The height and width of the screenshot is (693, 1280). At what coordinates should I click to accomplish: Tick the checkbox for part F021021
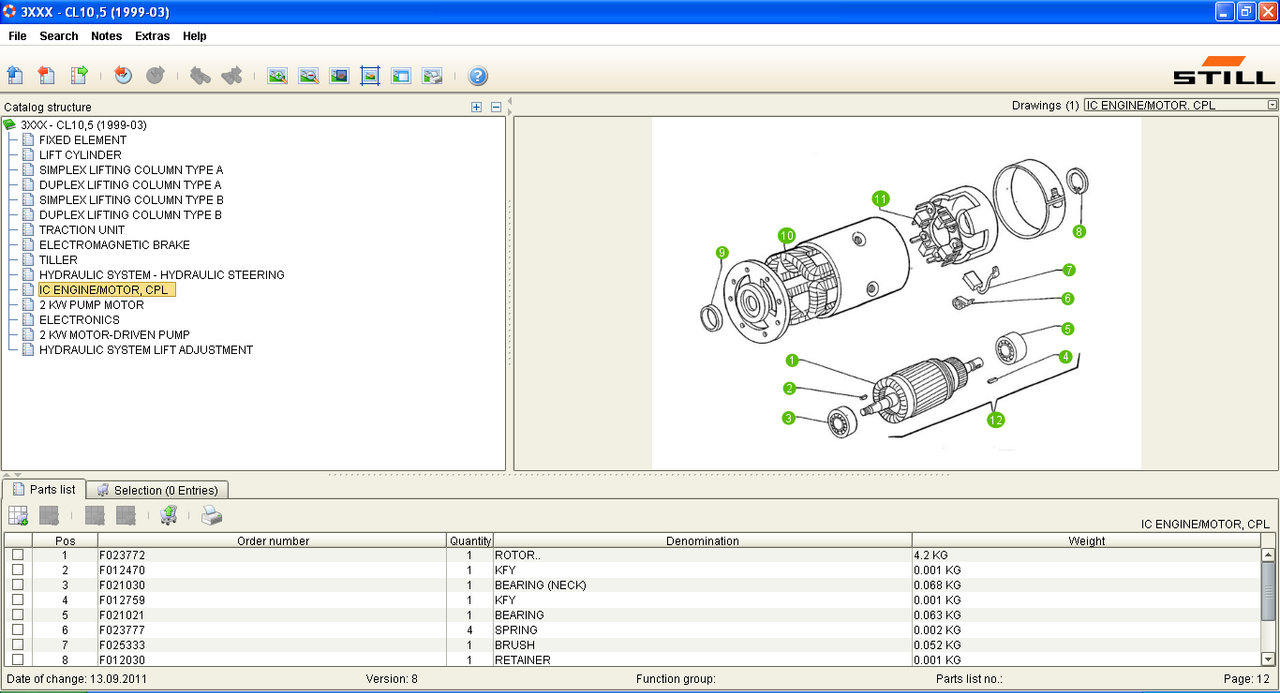coord(17,615)
